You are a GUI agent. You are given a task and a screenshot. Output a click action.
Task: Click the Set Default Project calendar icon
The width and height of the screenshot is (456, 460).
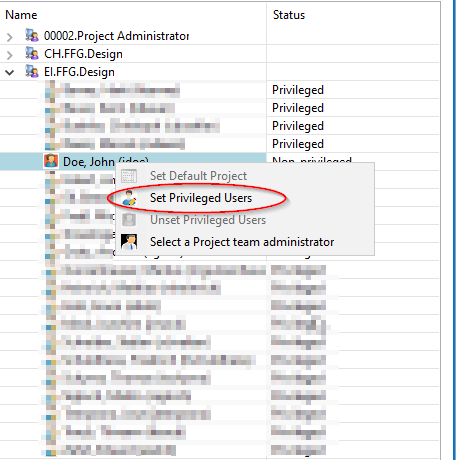tap(129, 176)
